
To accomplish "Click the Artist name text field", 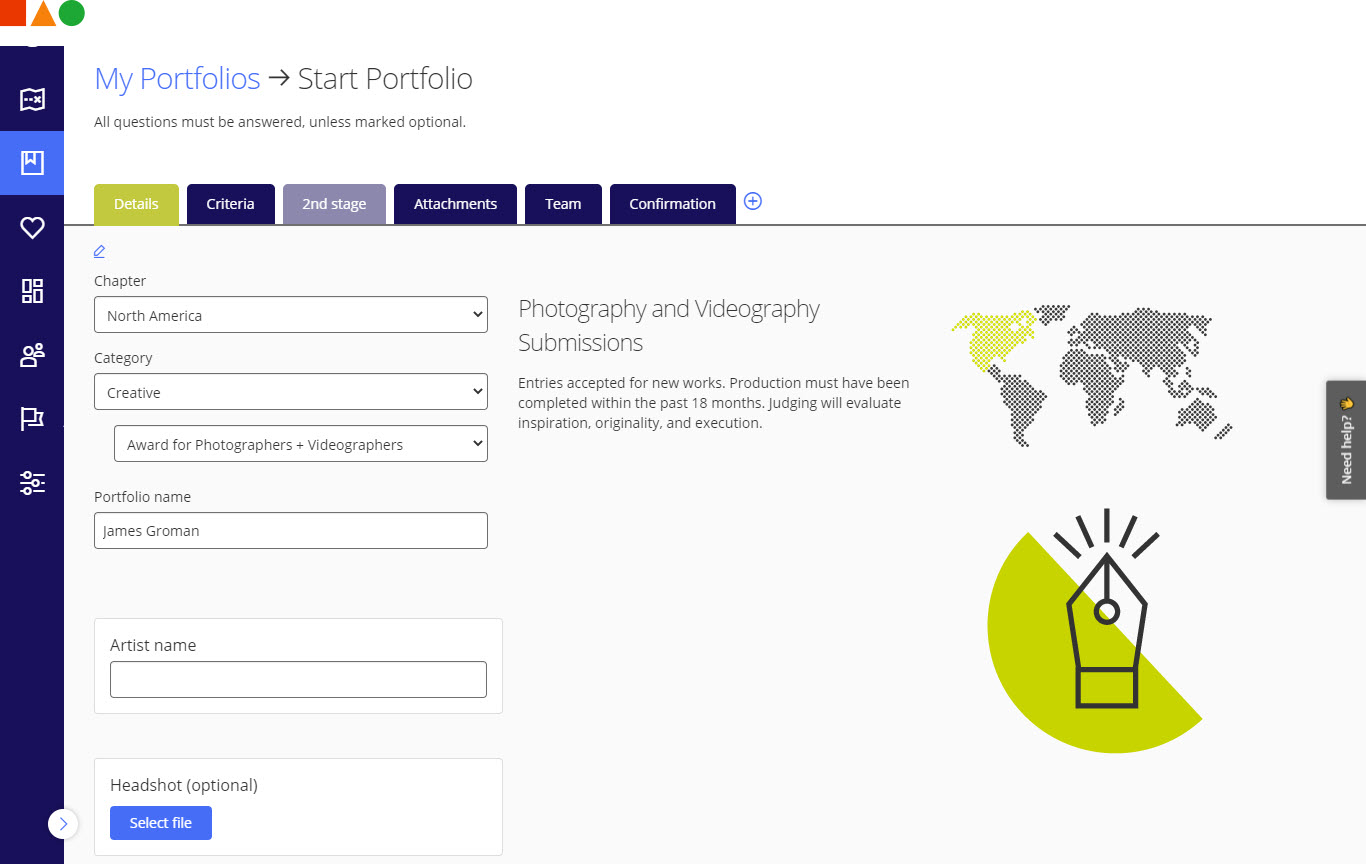I will click(x=298, y=679).
